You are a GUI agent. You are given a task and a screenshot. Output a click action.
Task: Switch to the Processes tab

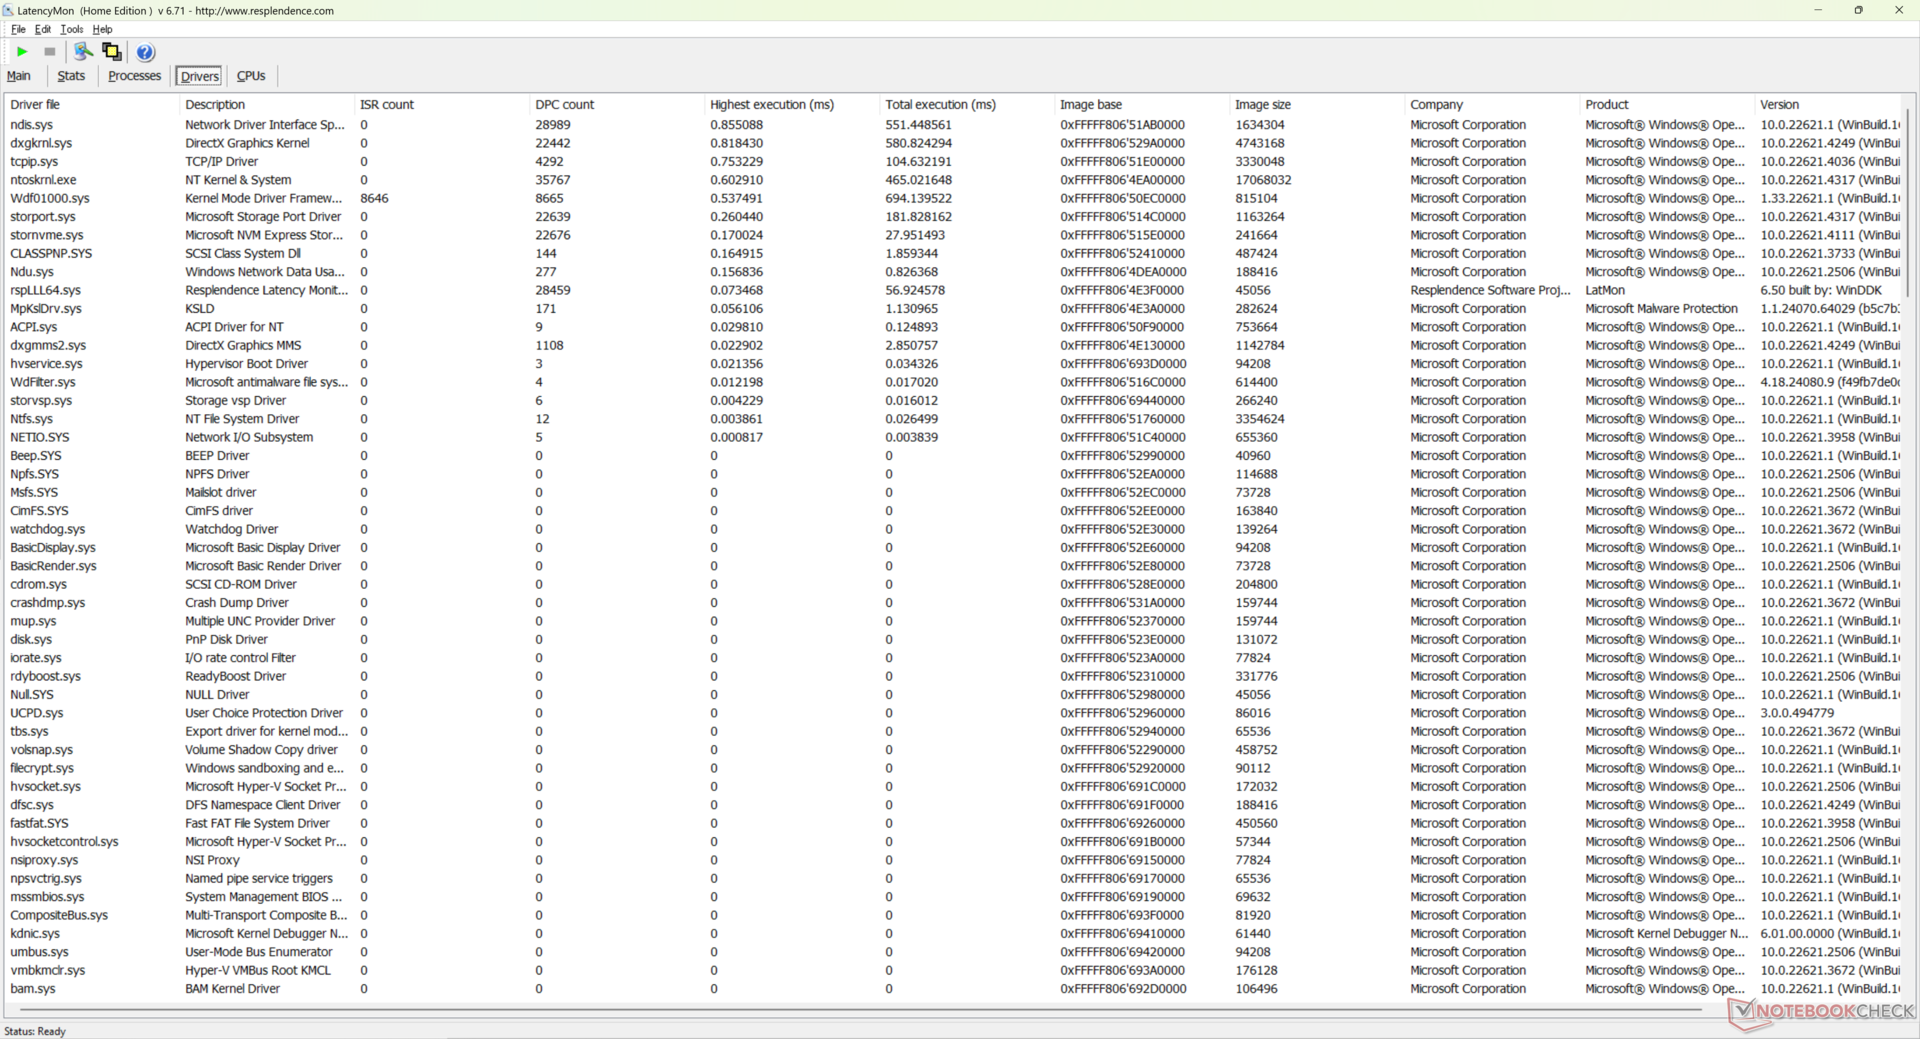(x=134, y=76)
